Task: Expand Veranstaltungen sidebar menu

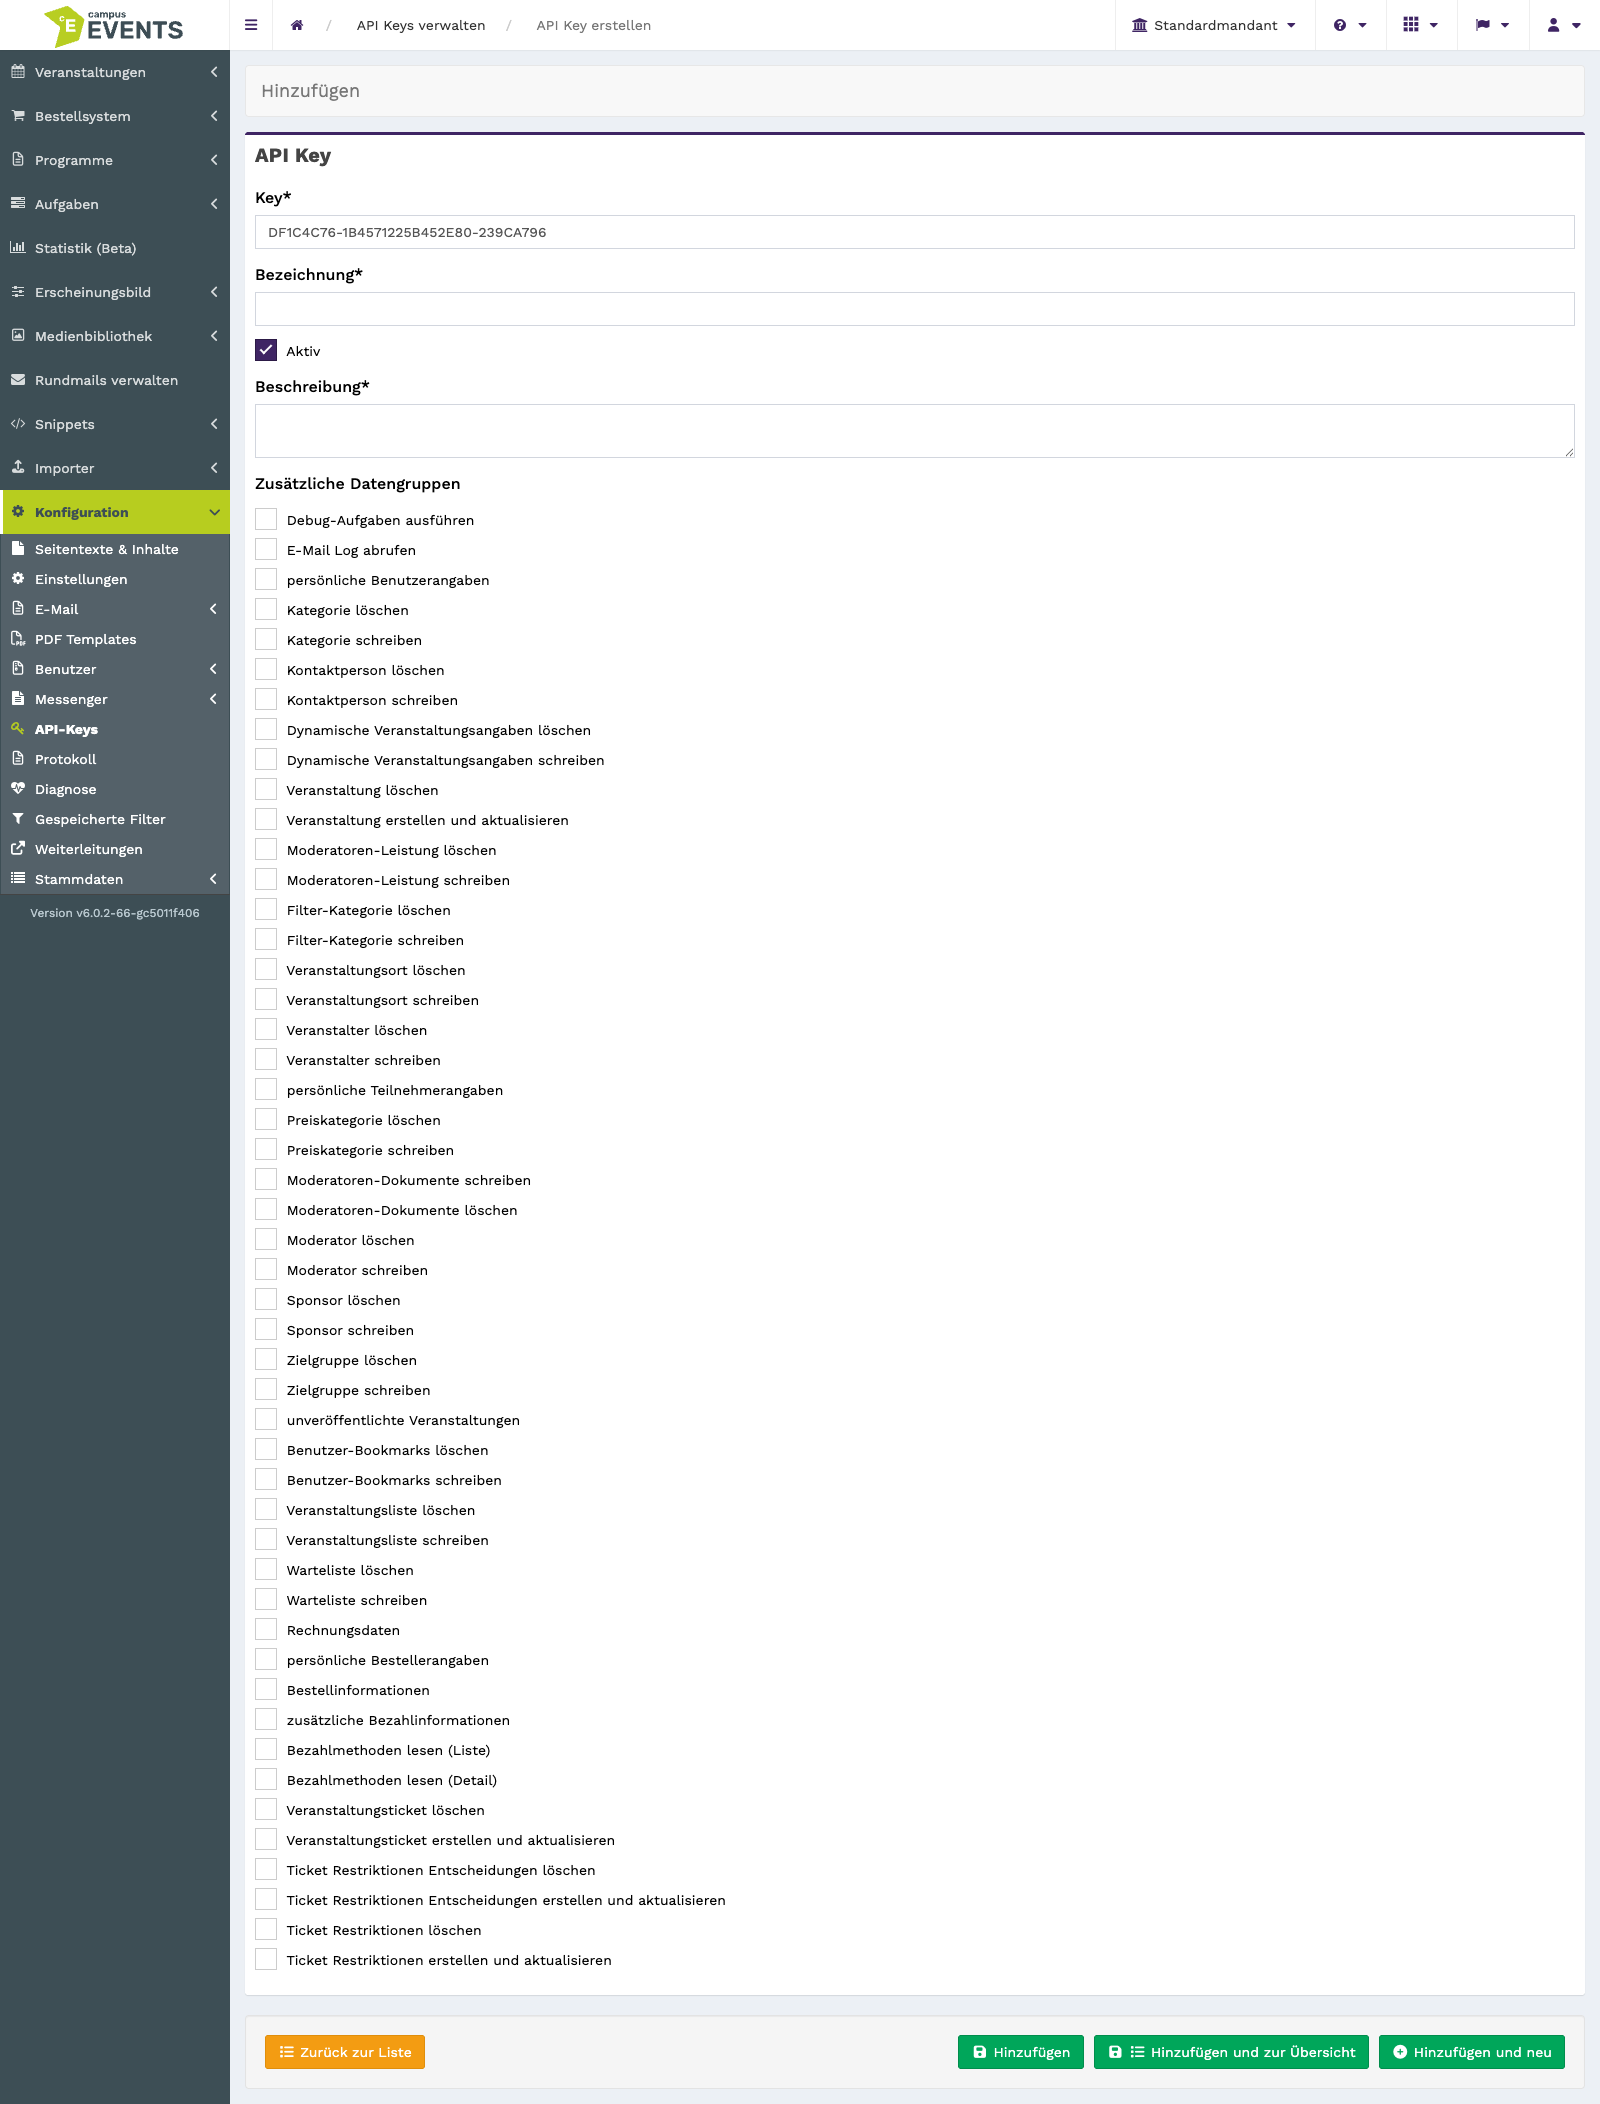Action: [x=115, y=72]
